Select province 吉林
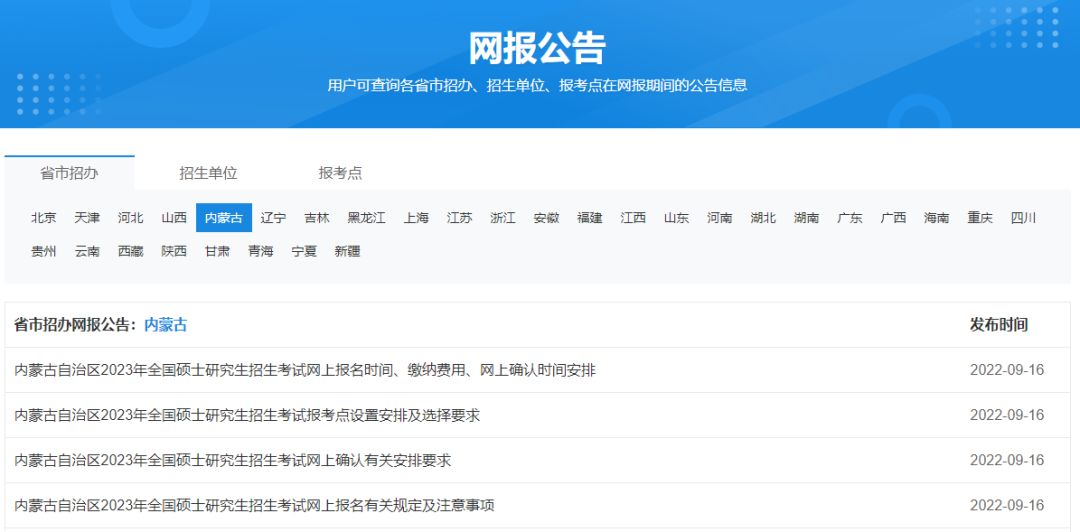This screenshot has width=1080, height=532. 317,218
